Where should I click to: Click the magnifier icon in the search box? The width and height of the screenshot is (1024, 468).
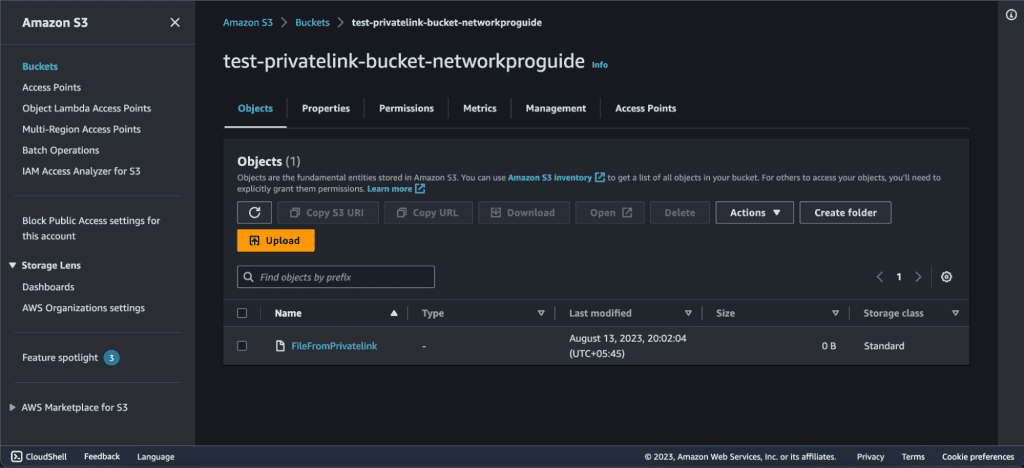(248, 277)
